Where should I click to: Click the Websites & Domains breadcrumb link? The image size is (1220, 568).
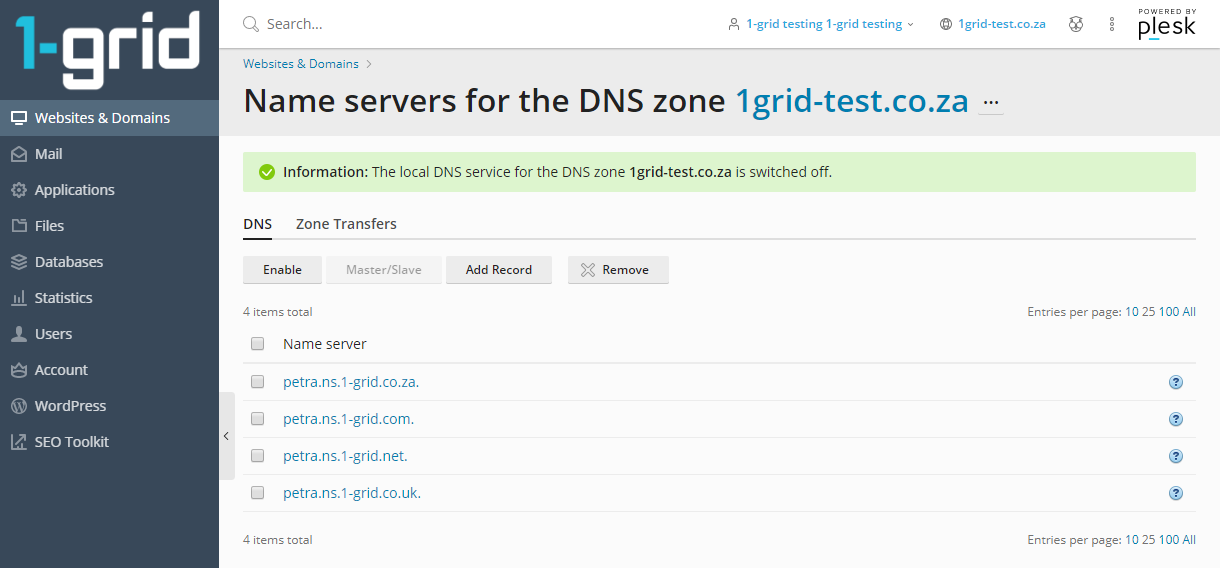pos(301,64)
